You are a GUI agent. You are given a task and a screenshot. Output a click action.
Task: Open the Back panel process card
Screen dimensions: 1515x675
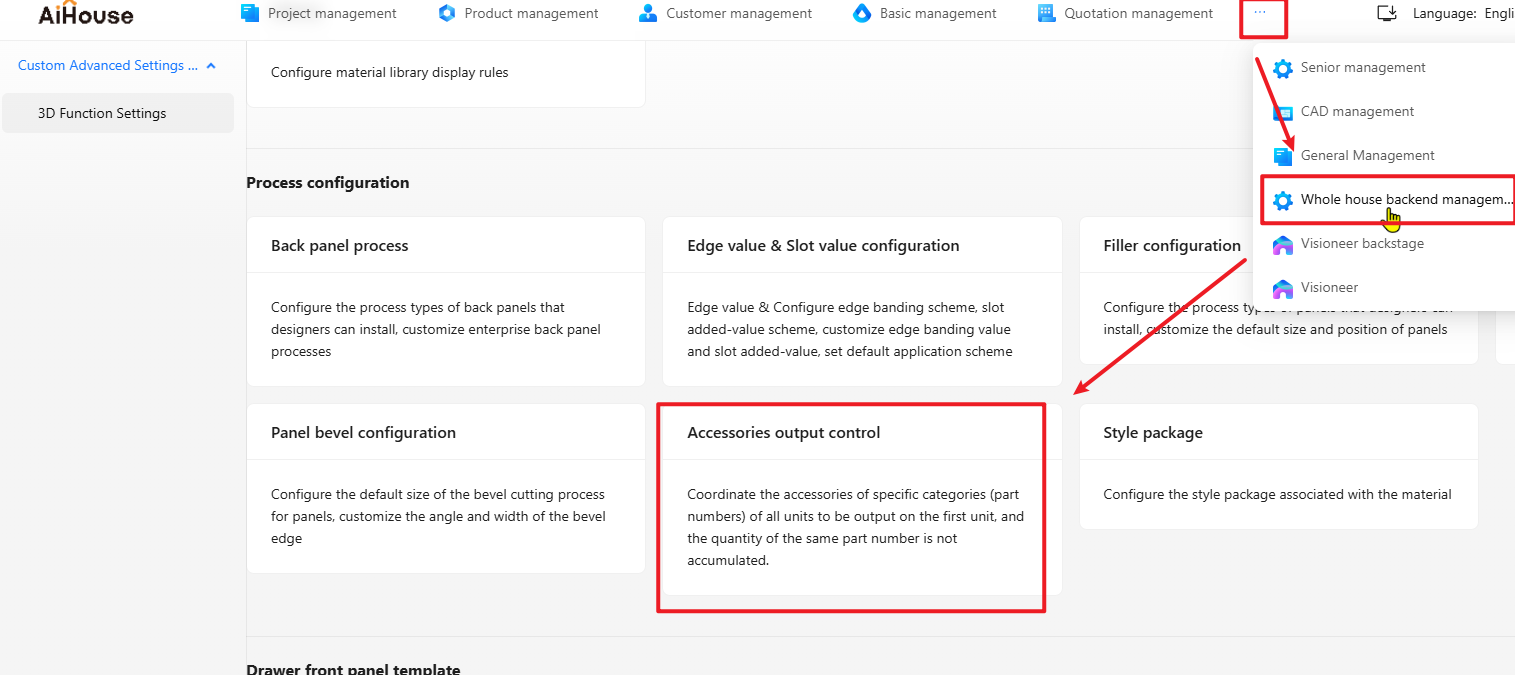445,301
